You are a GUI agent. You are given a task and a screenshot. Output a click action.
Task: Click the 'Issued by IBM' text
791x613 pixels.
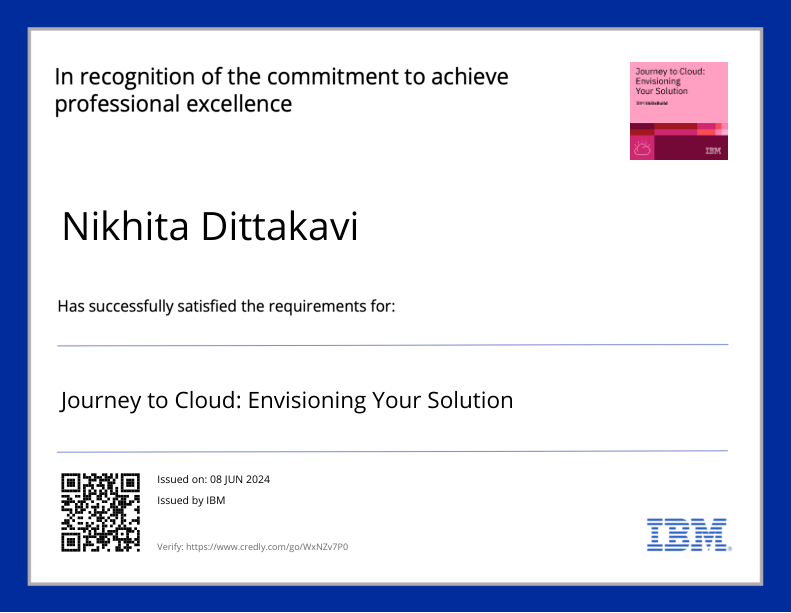[191, 500]
